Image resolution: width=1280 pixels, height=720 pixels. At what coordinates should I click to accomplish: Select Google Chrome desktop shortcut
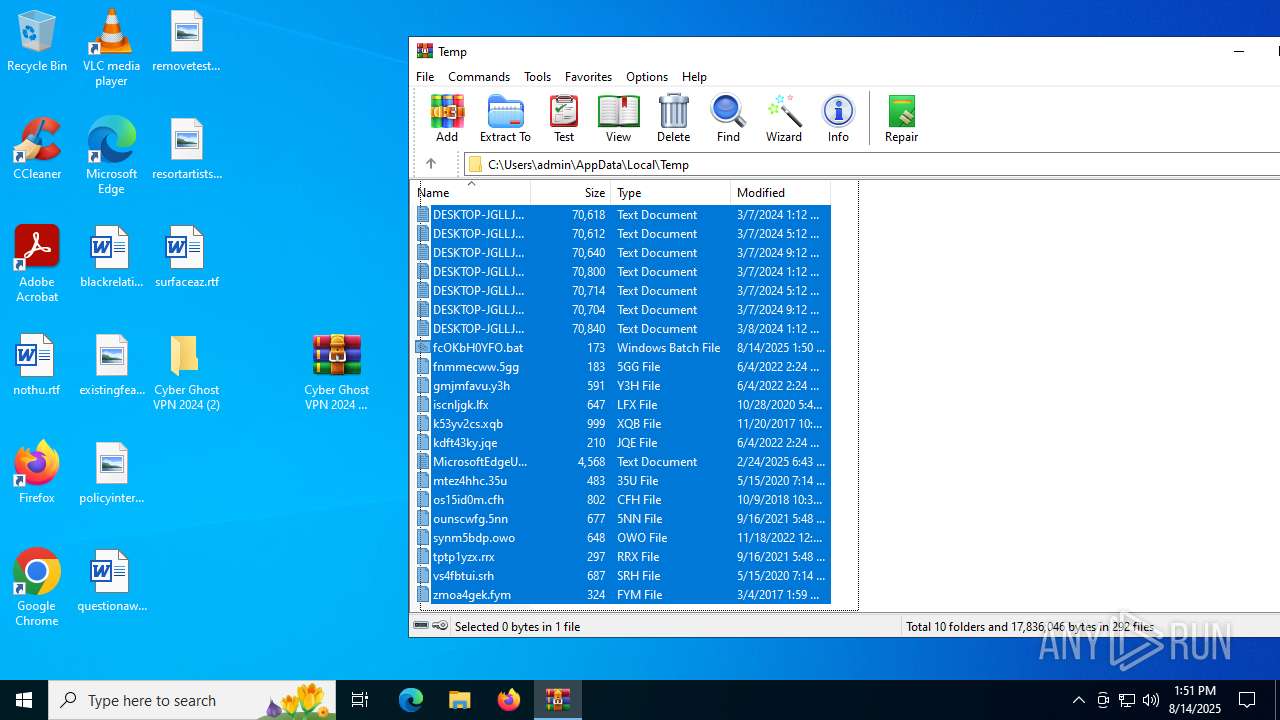[x=37, y=588]
